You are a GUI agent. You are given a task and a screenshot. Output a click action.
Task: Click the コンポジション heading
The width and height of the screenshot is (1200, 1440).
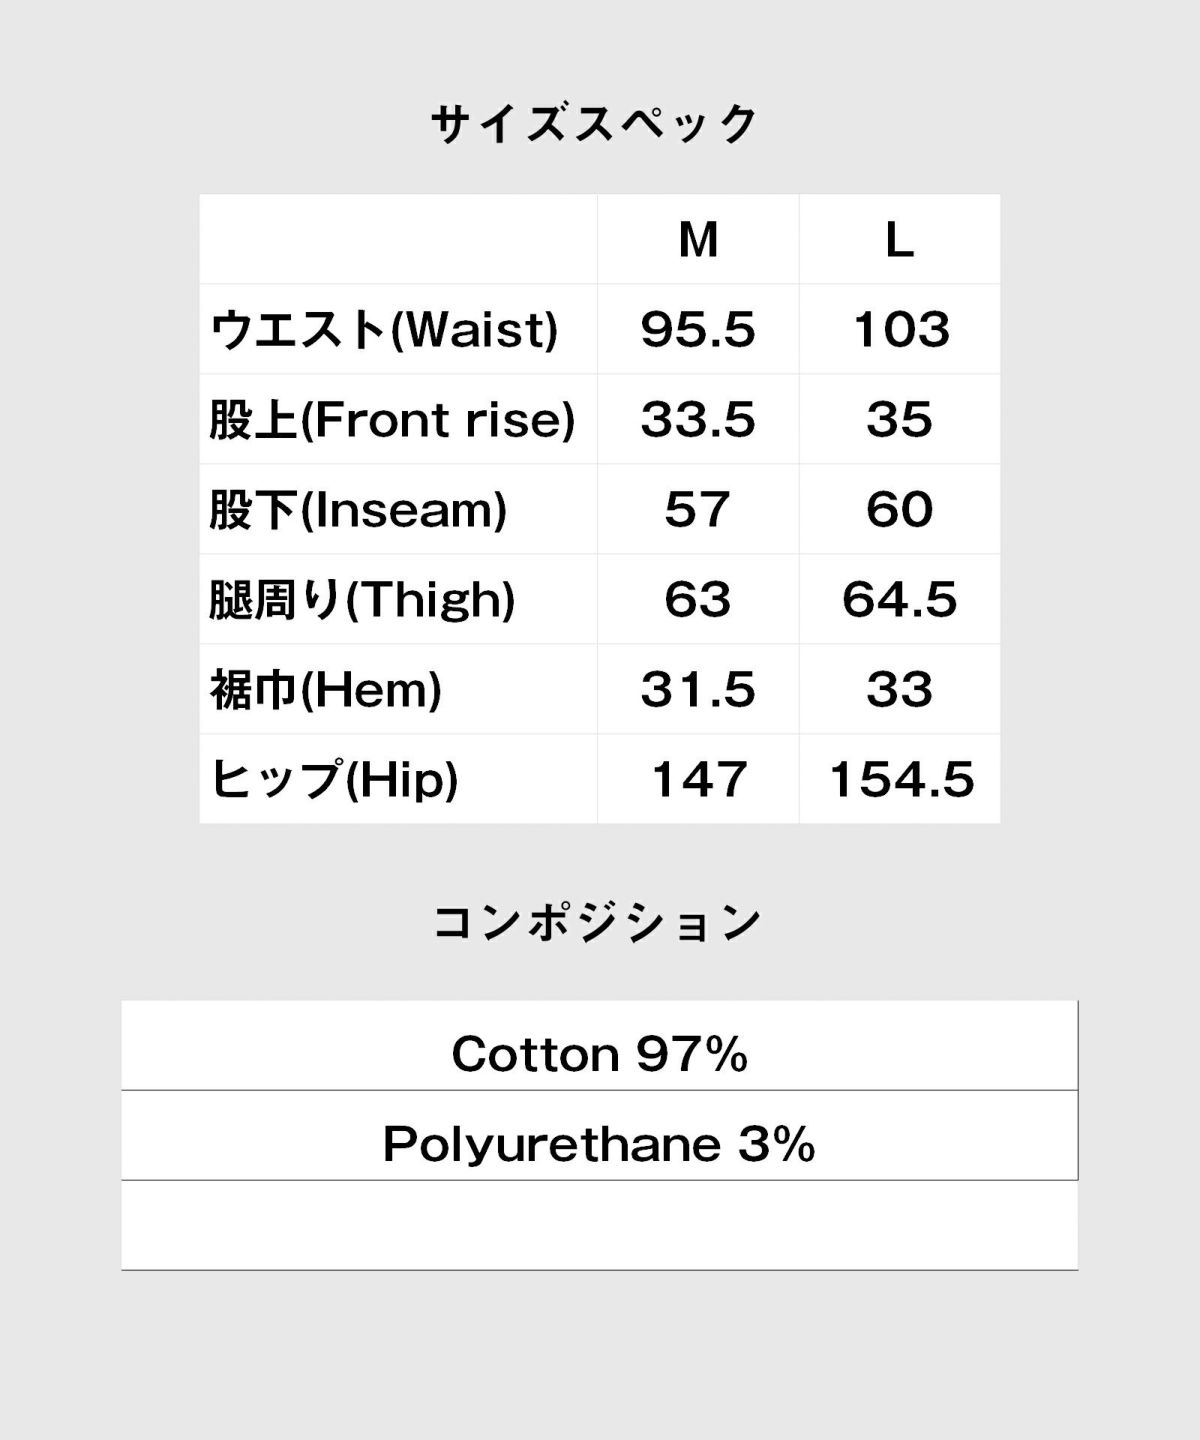(x=598, y=923)
